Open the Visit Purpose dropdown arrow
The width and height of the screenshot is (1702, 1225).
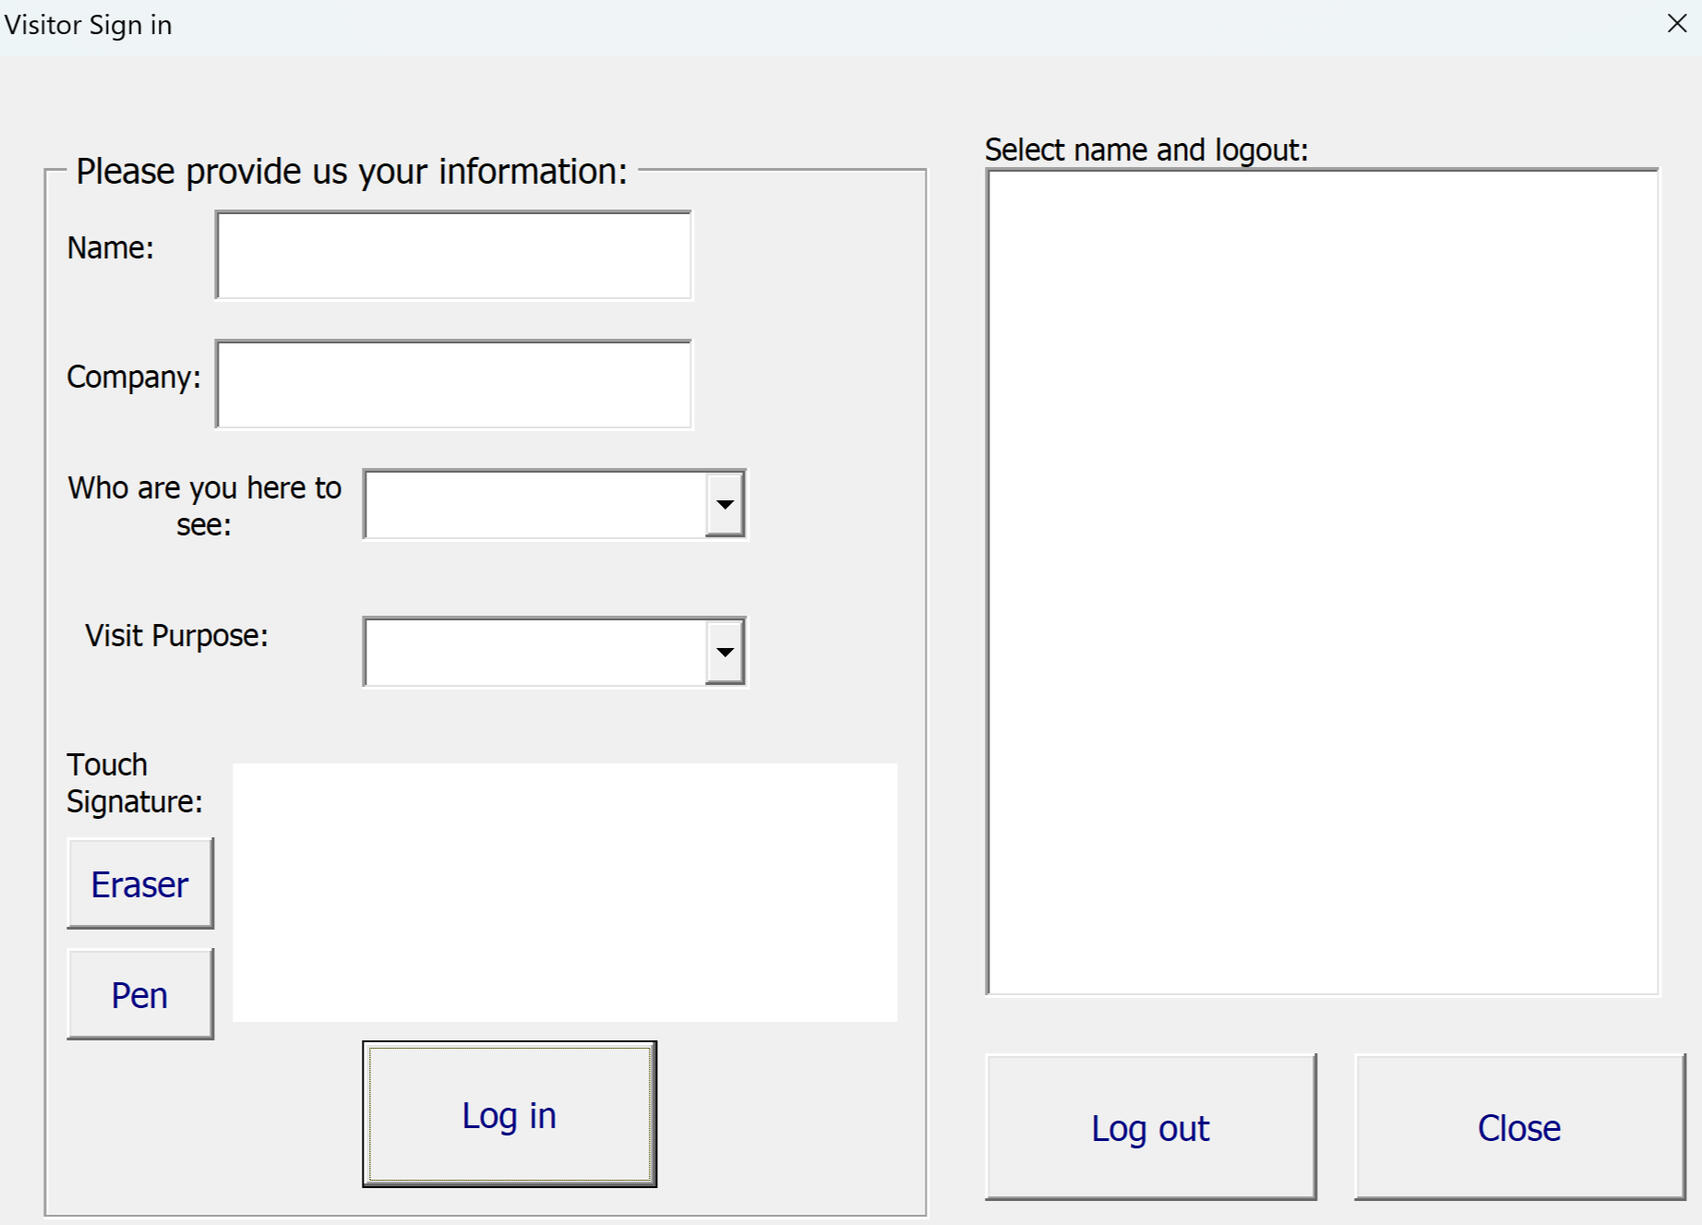[725, 652]
